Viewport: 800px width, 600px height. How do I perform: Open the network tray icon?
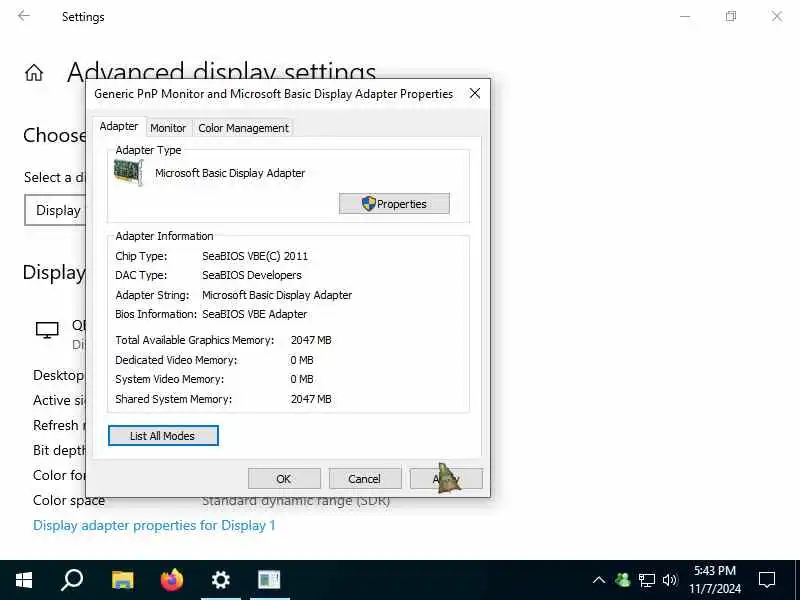(646, 580)
